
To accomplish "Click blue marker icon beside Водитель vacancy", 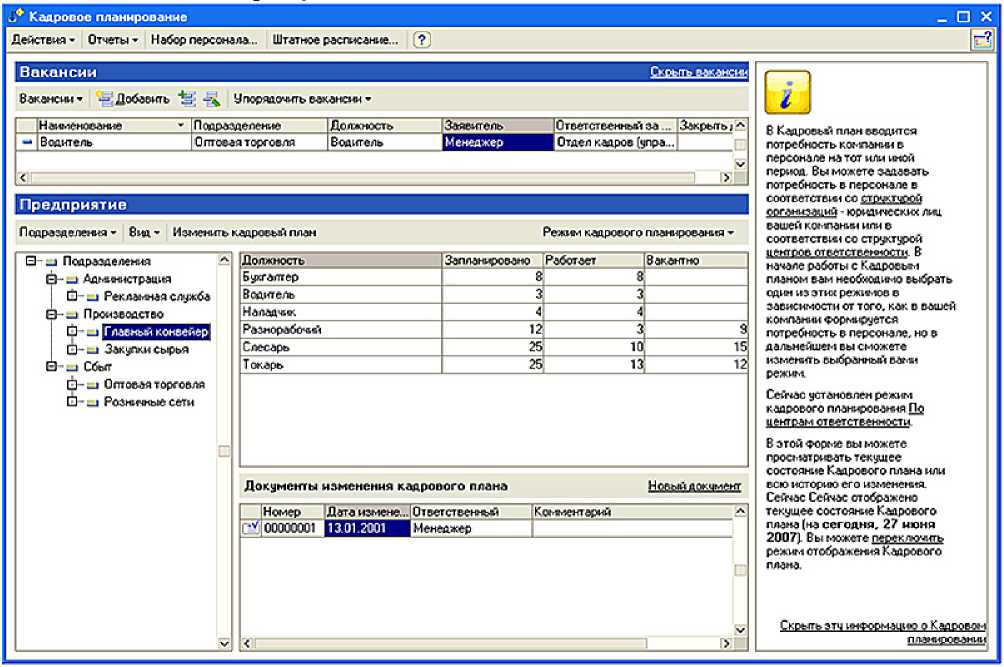I will pos(26,143).
